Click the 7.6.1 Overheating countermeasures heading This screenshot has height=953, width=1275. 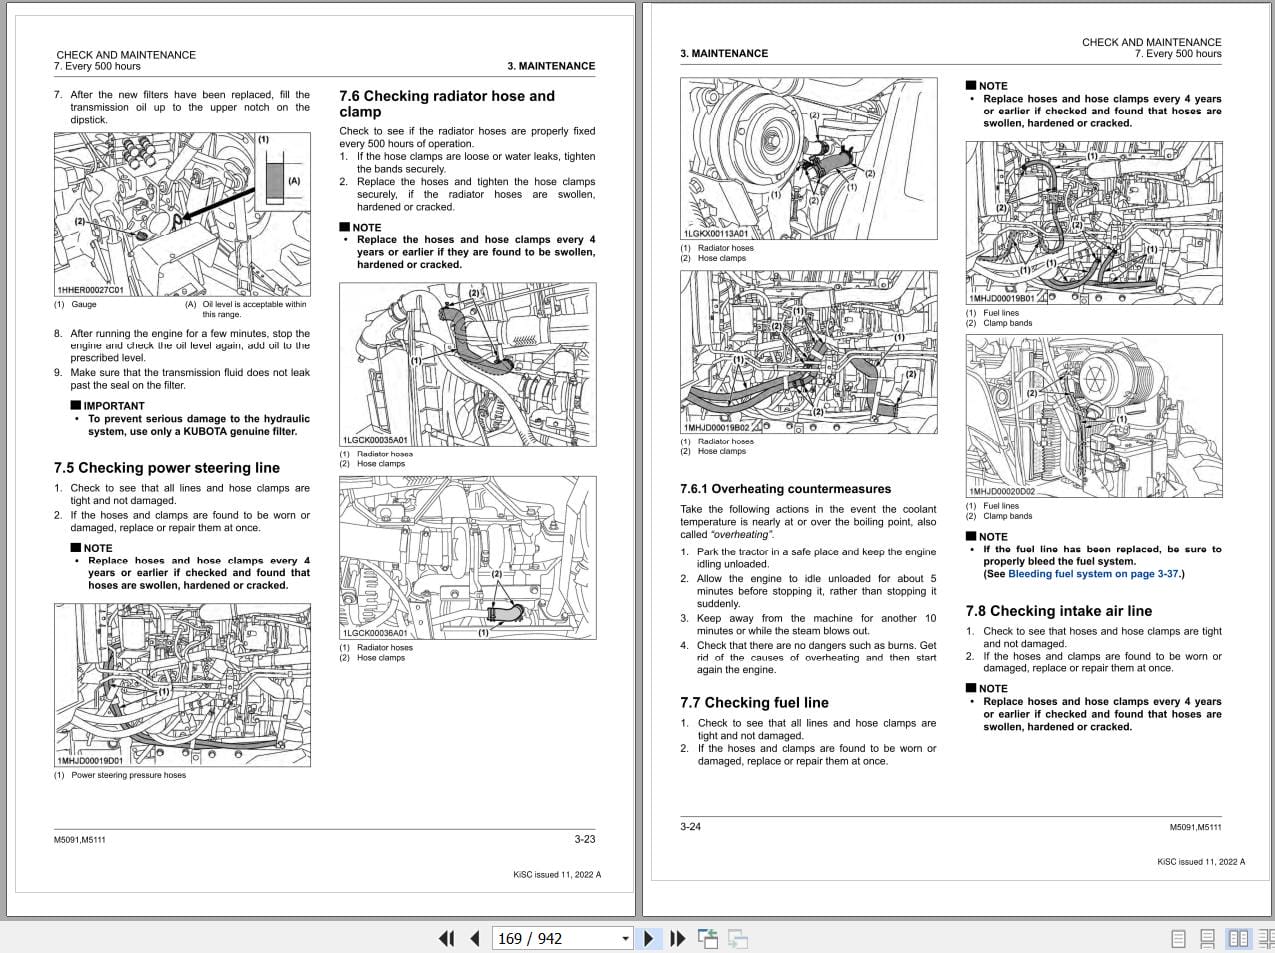point(785,489)
